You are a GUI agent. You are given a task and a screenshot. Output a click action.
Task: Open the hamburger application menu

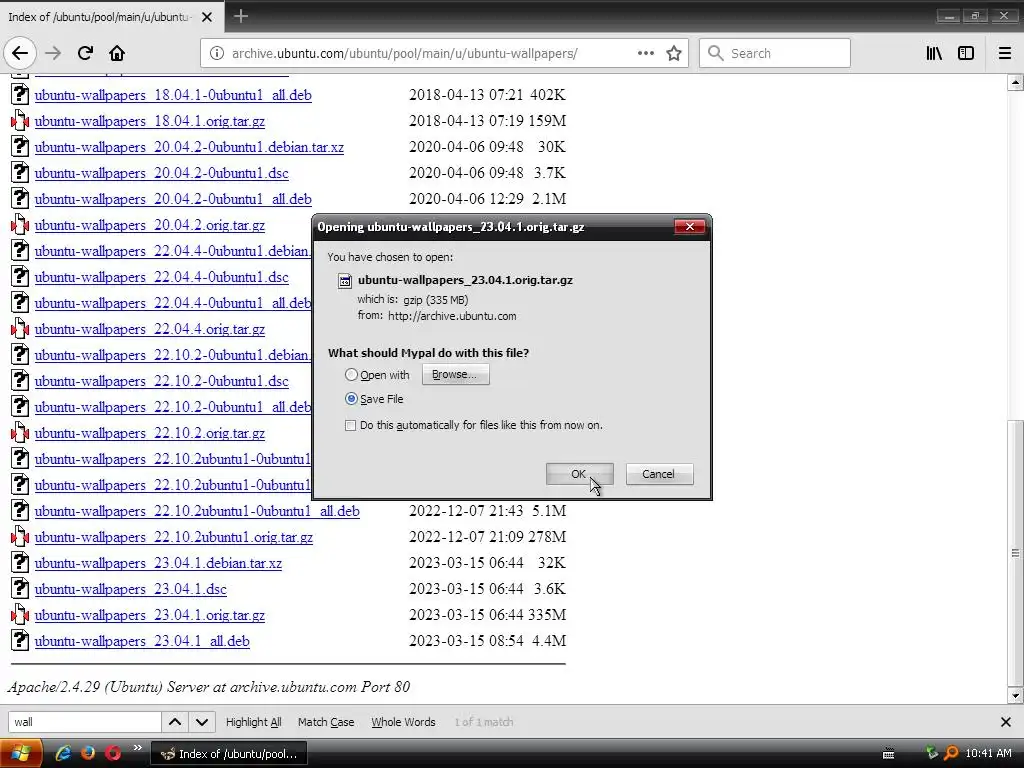(x=1005, y=53)
